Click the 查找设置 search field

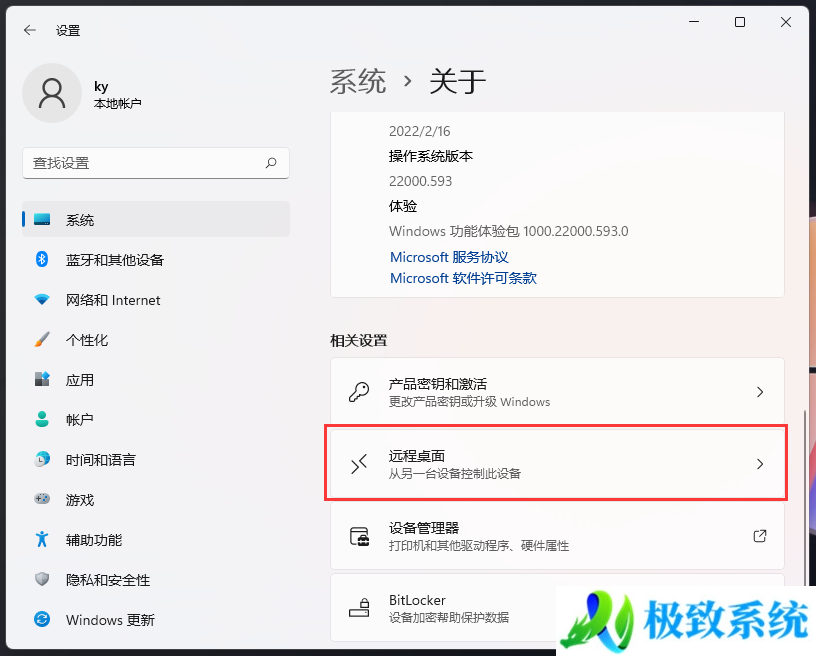tap(156, 163)
